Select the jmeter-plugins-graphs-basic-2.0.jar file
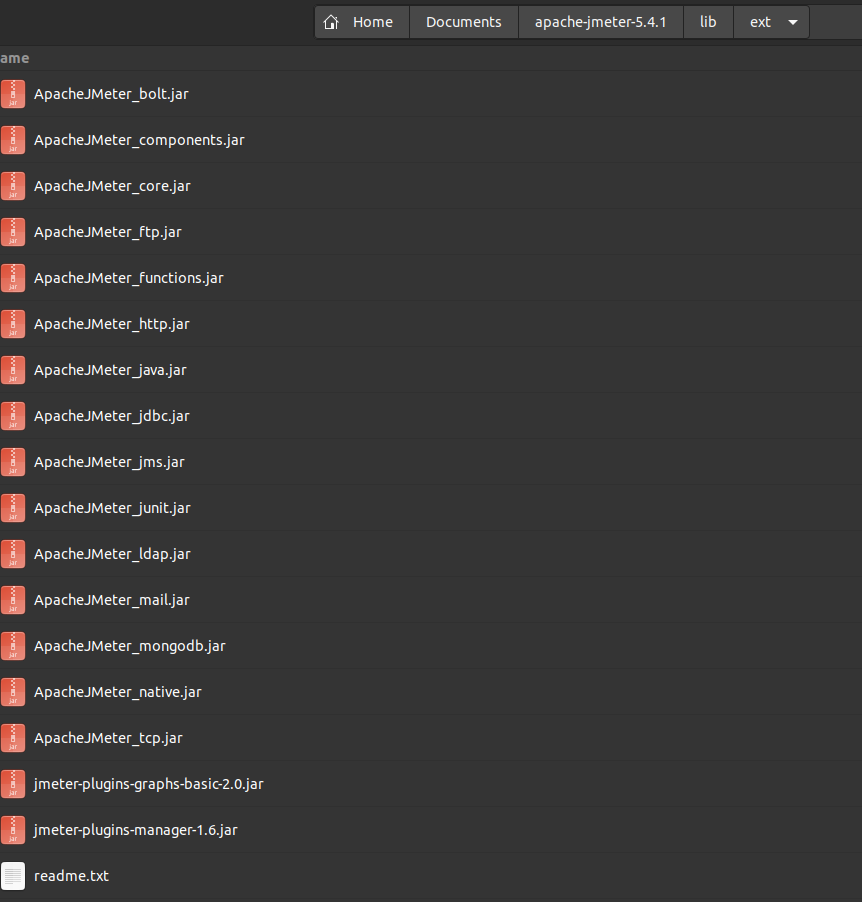862x902 pixels. 148,784
